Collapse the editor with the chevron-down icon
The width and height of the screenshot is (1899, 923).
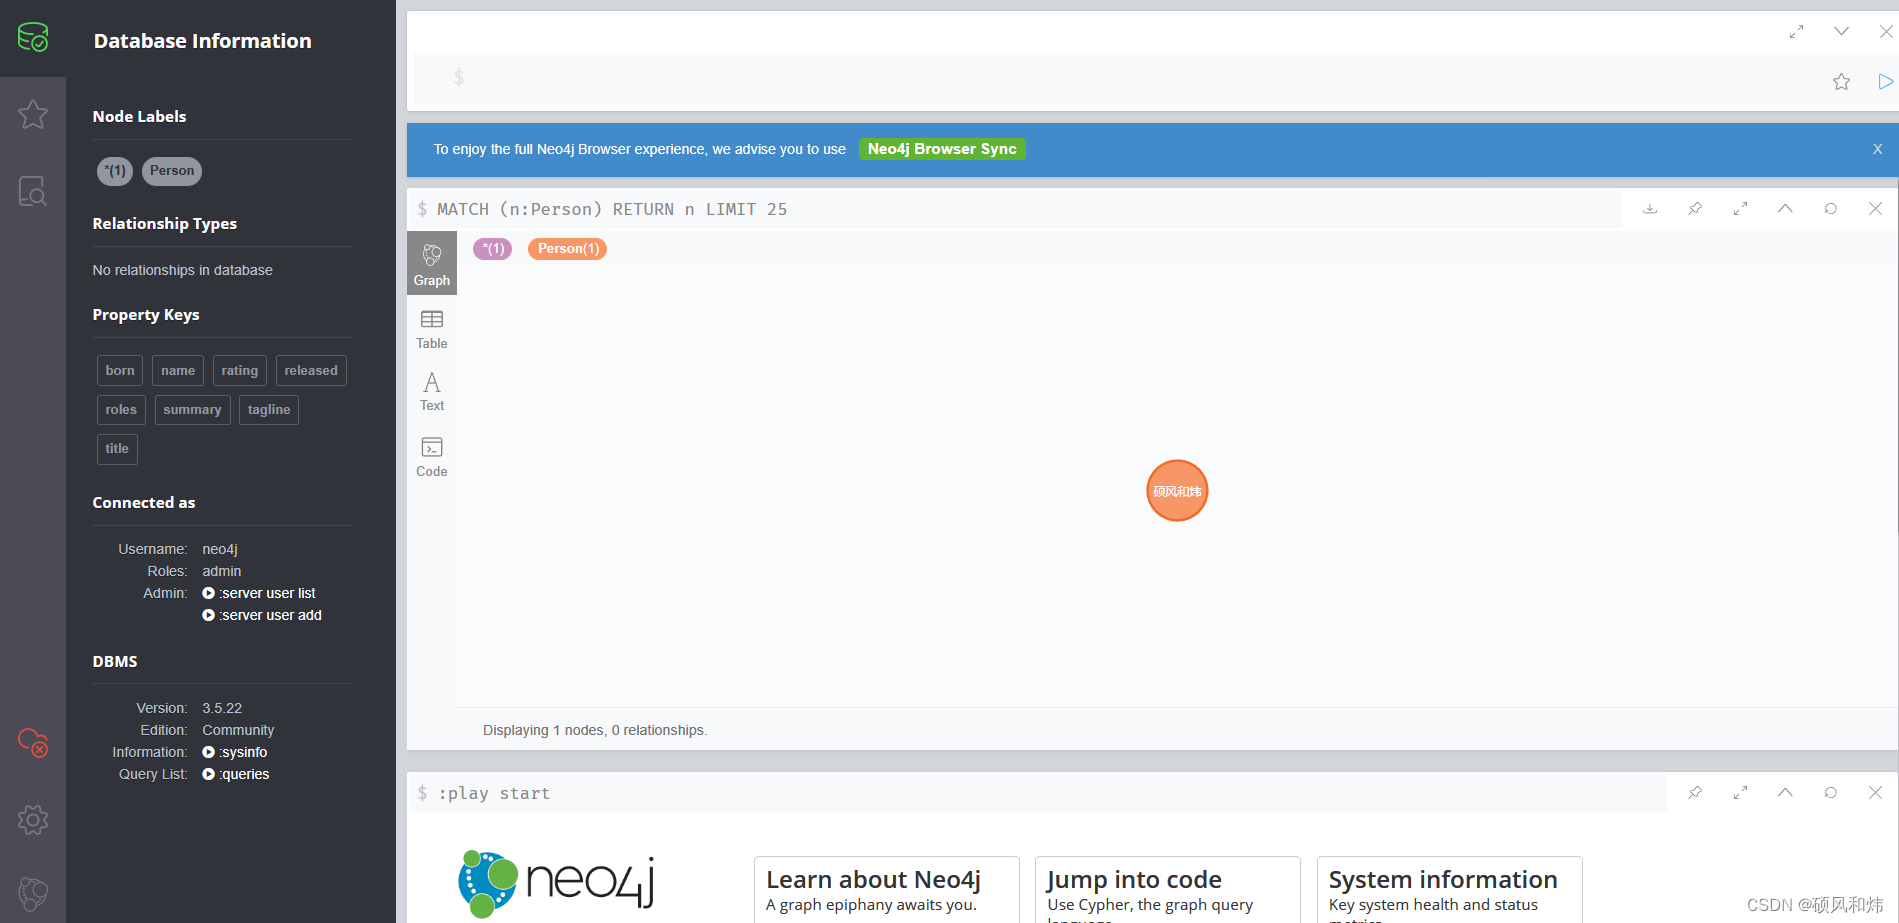(x=1841, y=32)
